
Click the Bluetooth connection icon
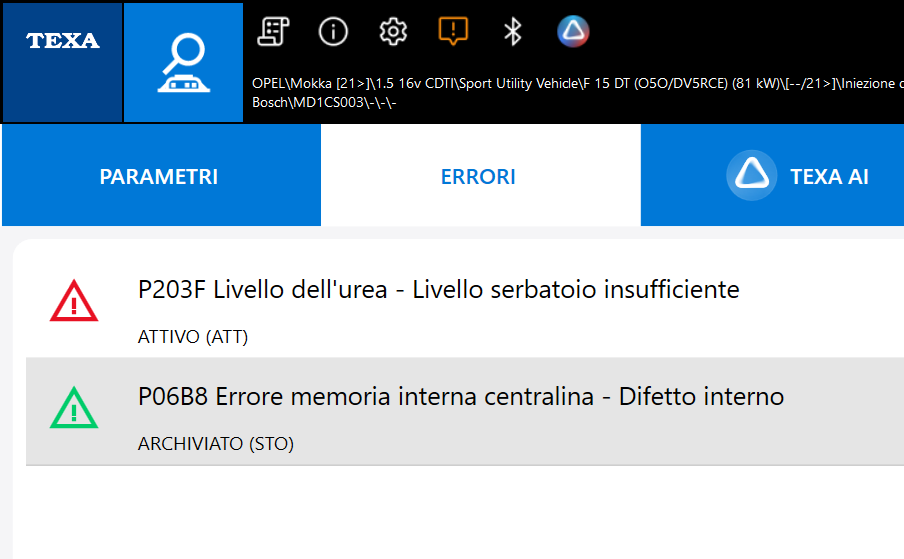point(513,32)
